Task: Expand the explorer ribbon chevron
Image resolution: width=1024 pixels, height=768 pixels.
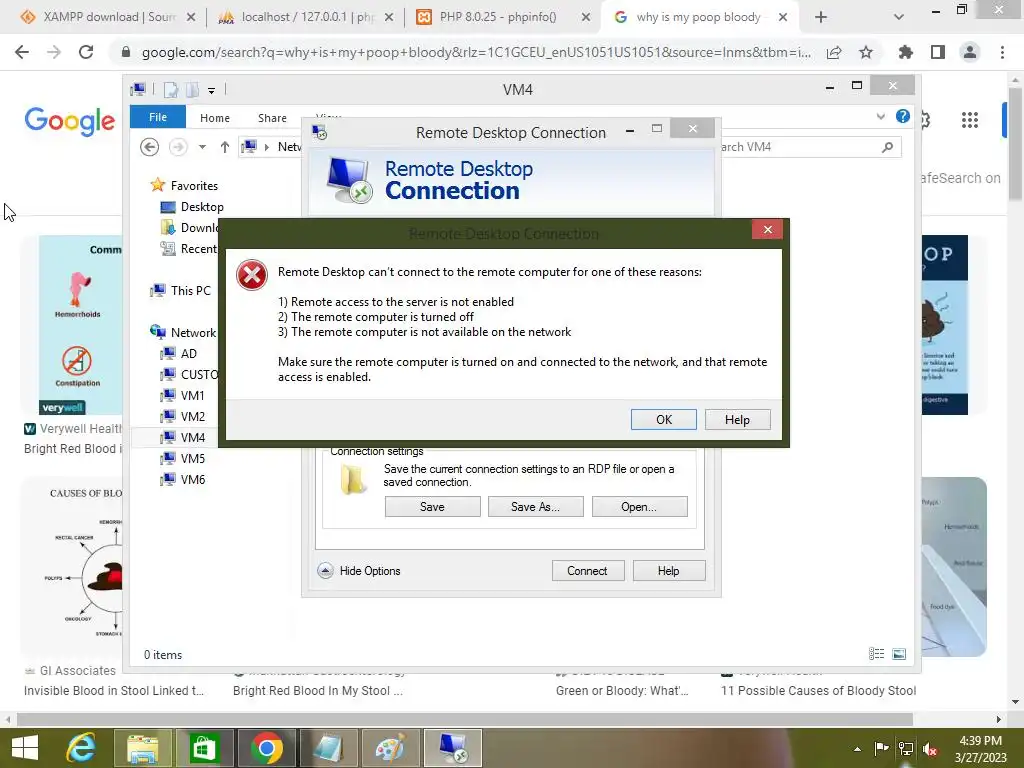Action: (880, 117)
